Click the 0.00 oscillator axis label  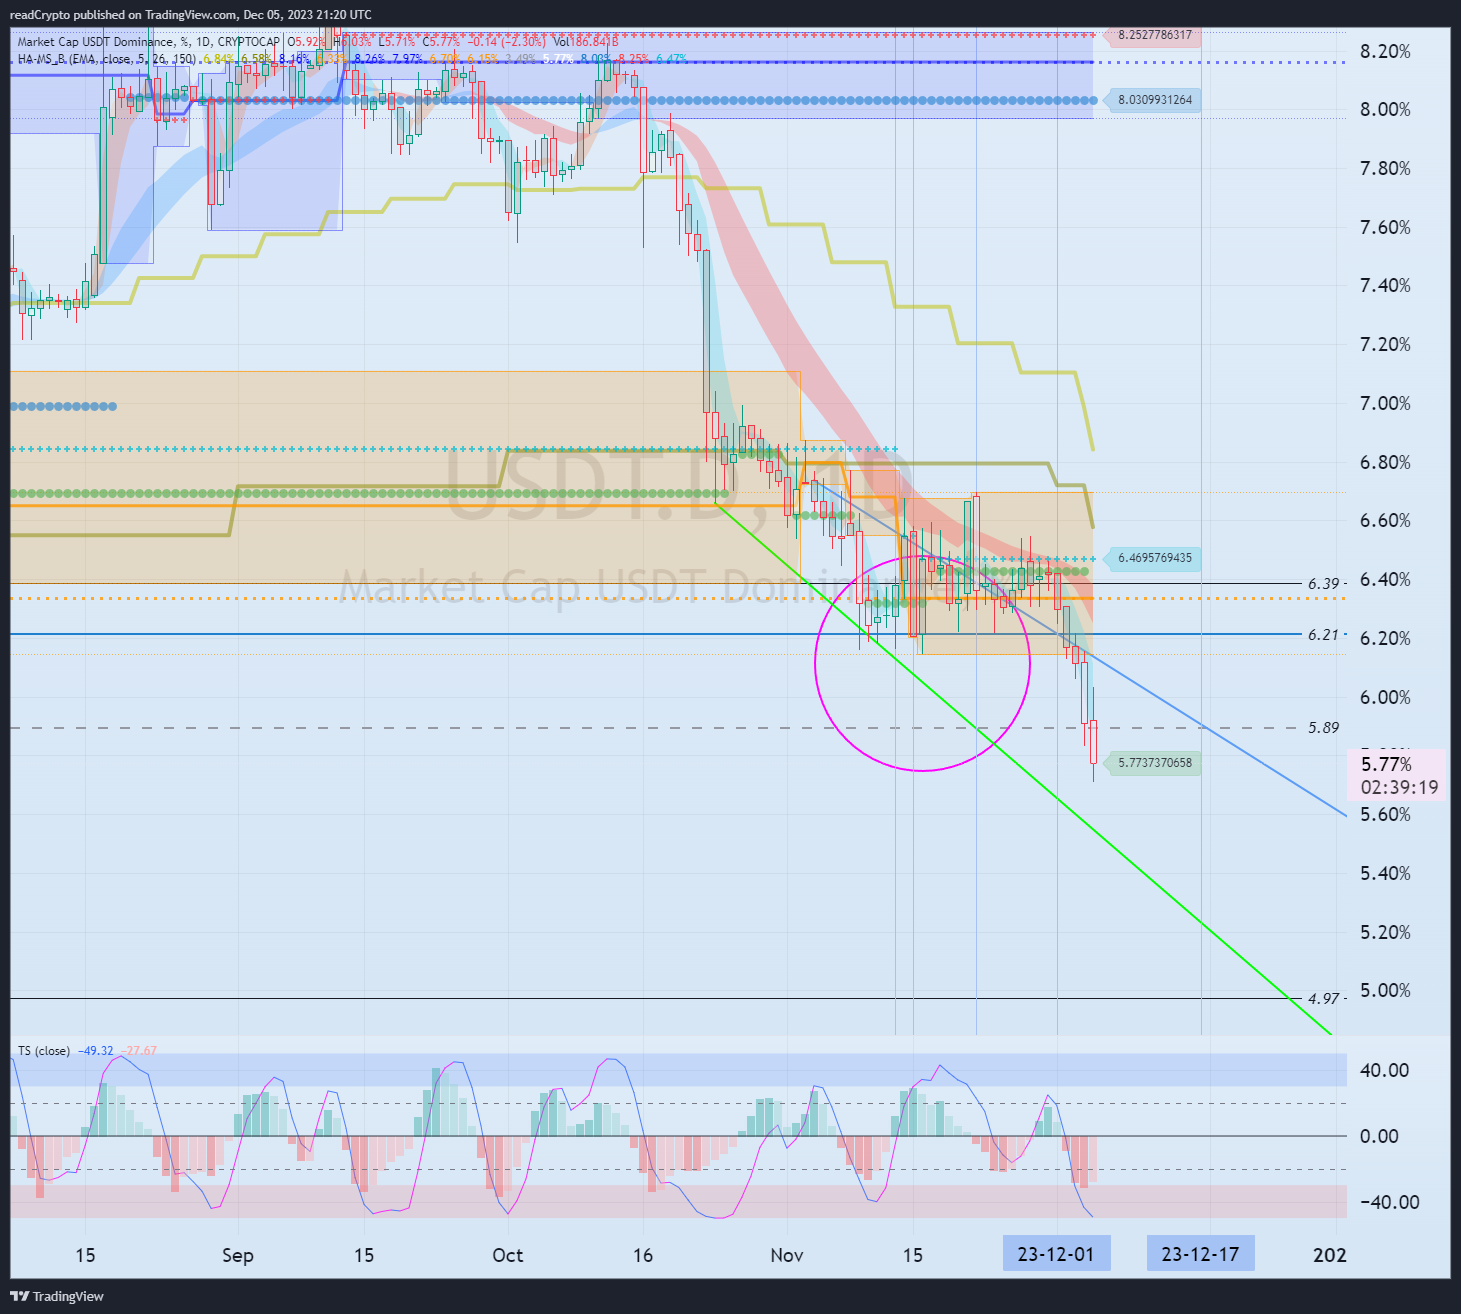coord(1379,1136)
